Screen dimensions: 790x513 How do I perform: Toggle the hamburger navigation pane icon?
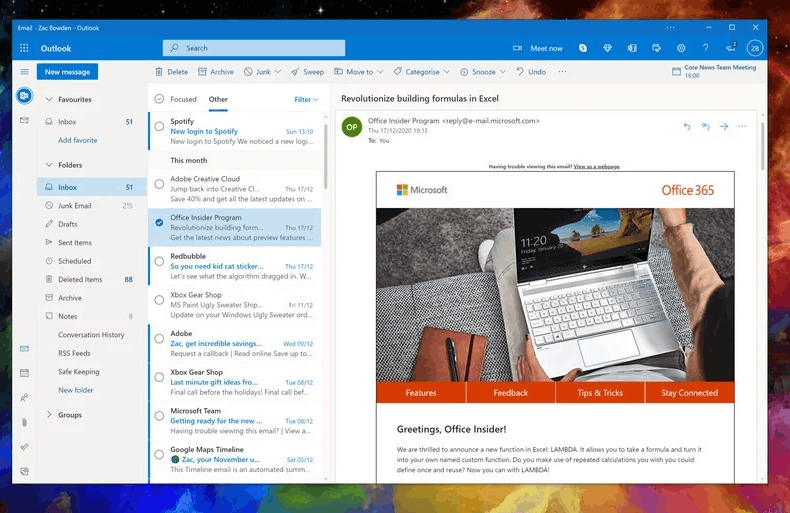tap(24, 72)
